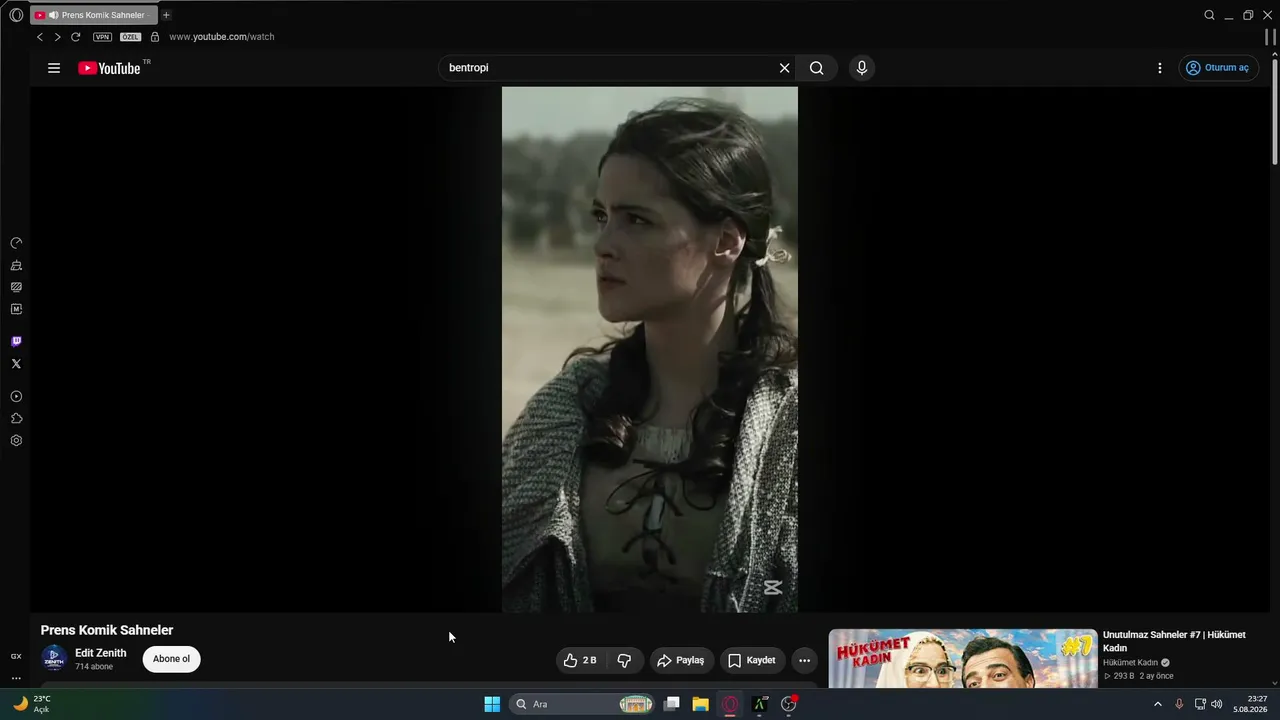This screenshot has width=1280, height=720.
Task: Expand hidden system tray icons
Action: point(1158,704)
